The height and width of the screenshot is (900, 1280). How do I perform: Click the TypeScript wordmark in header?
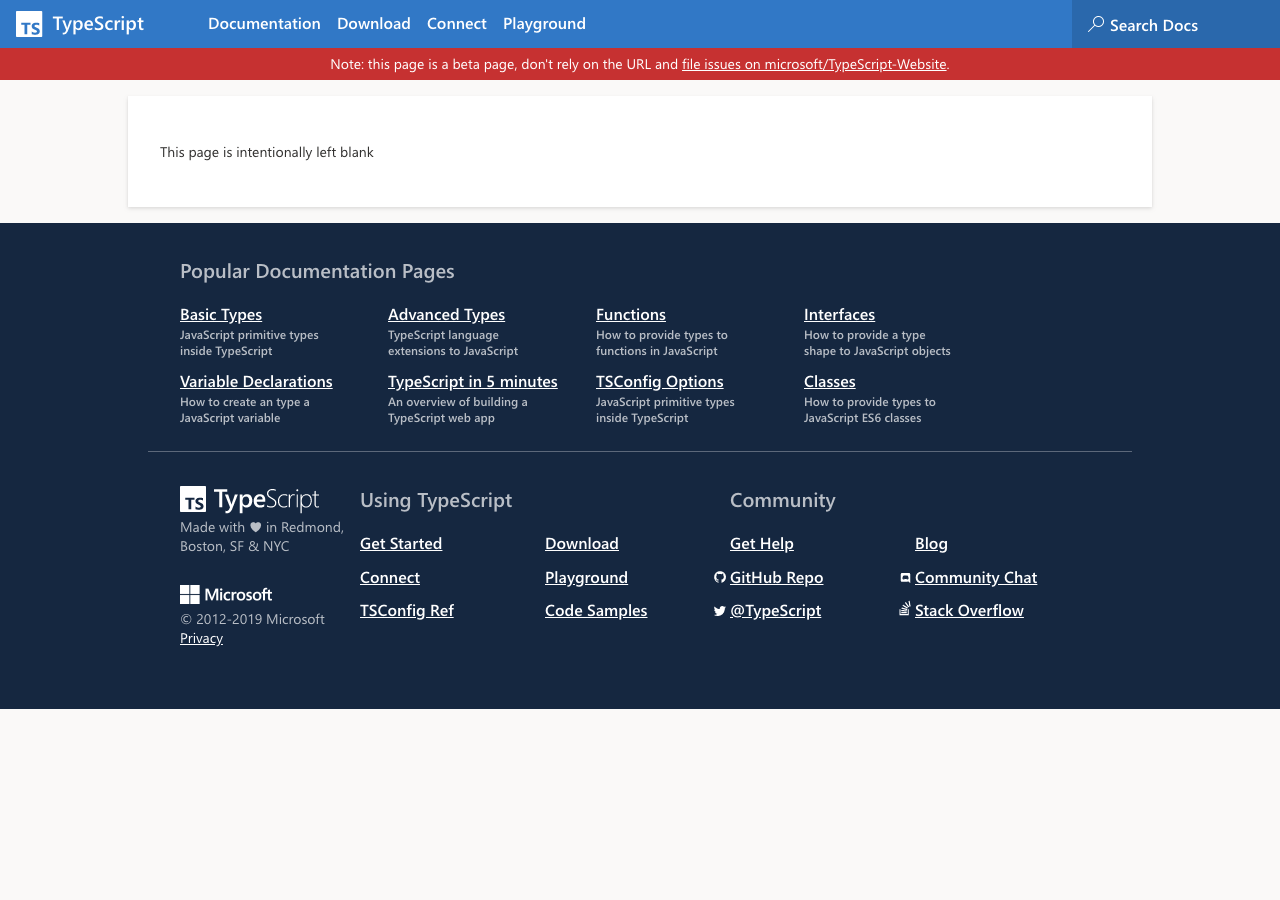[98, 23]
